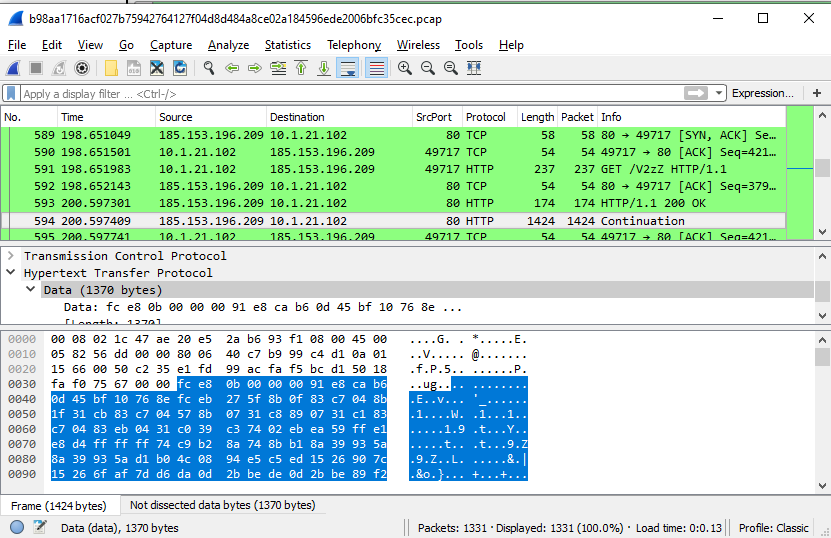
Task: Open the View menu
Action: [x=90, y=45]
